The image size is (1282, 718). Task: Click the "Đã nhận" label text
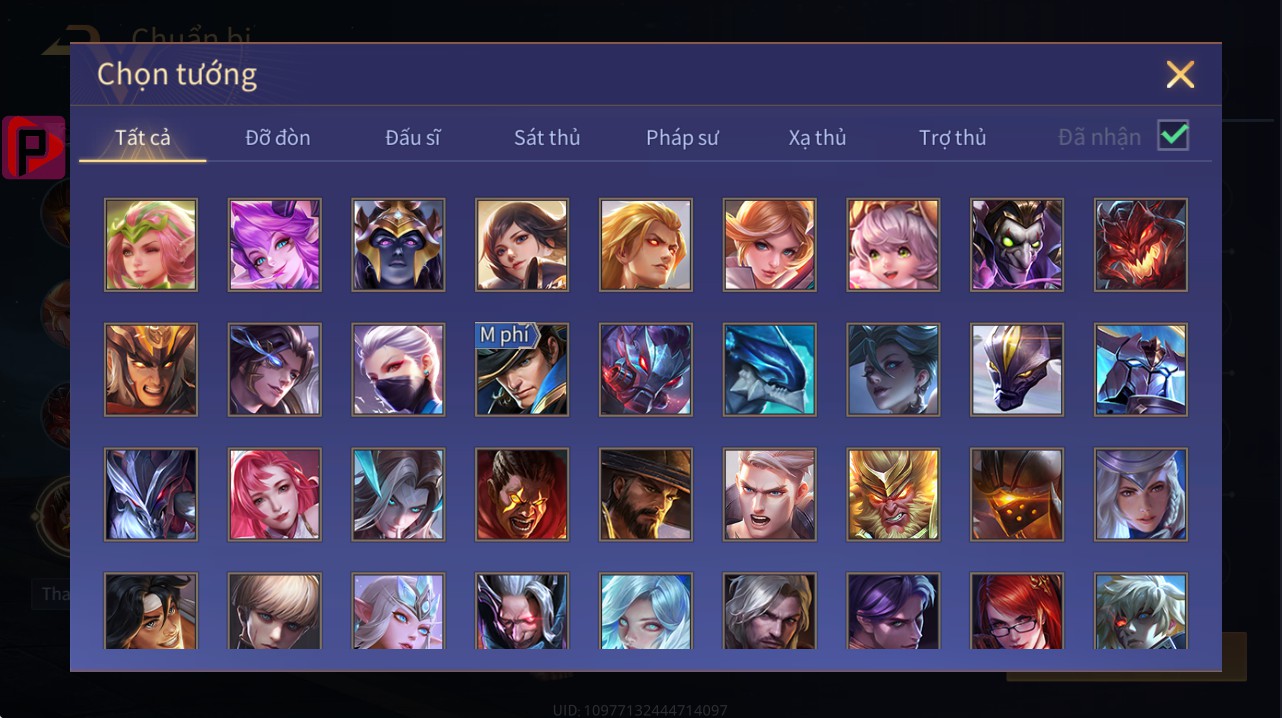[1099, 138]
